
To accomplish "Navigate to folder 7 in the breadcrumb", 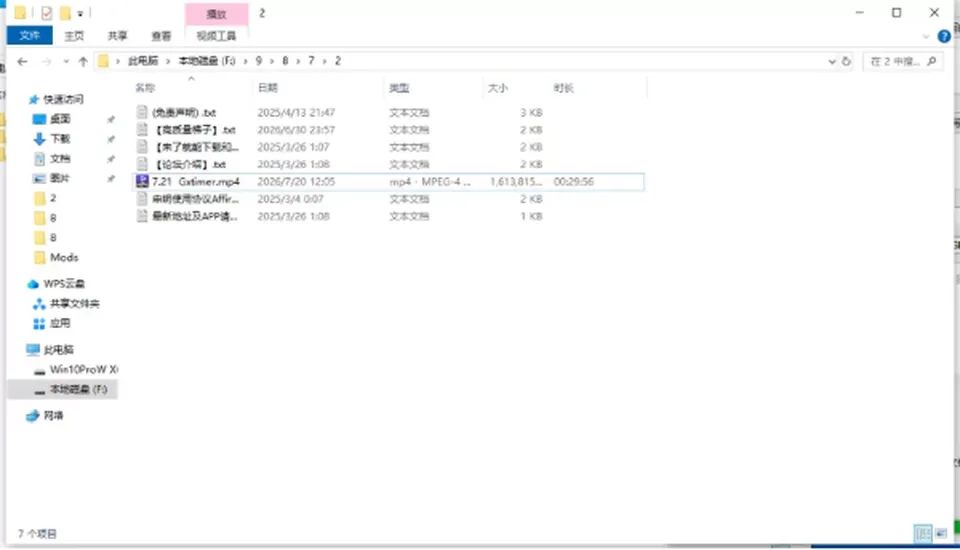I will click(x=311, y=61).
